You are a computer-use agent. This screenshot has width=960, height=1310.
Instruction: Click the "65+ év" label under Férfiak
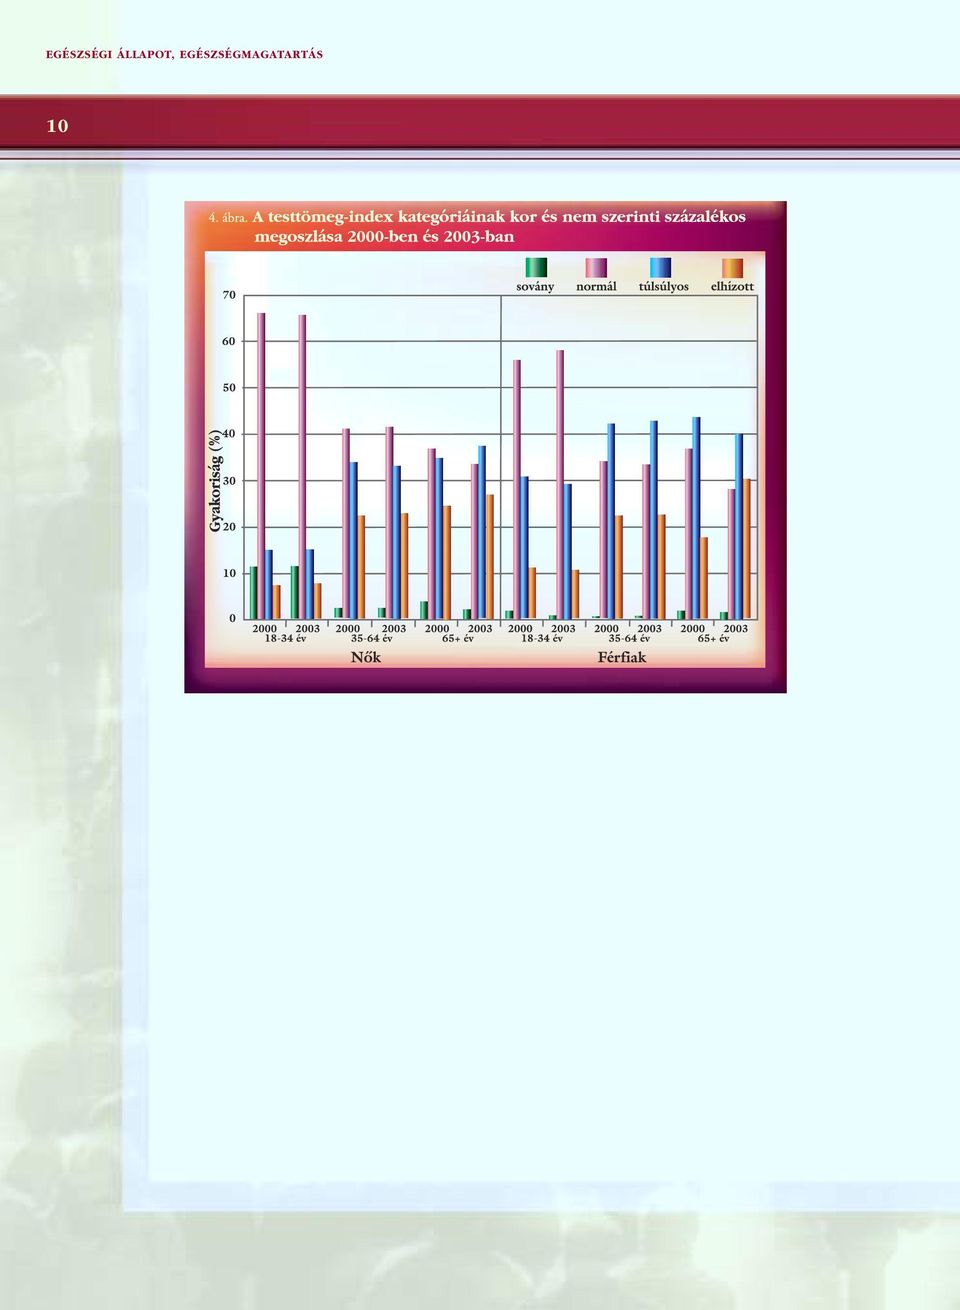click(x=713, y=639)
